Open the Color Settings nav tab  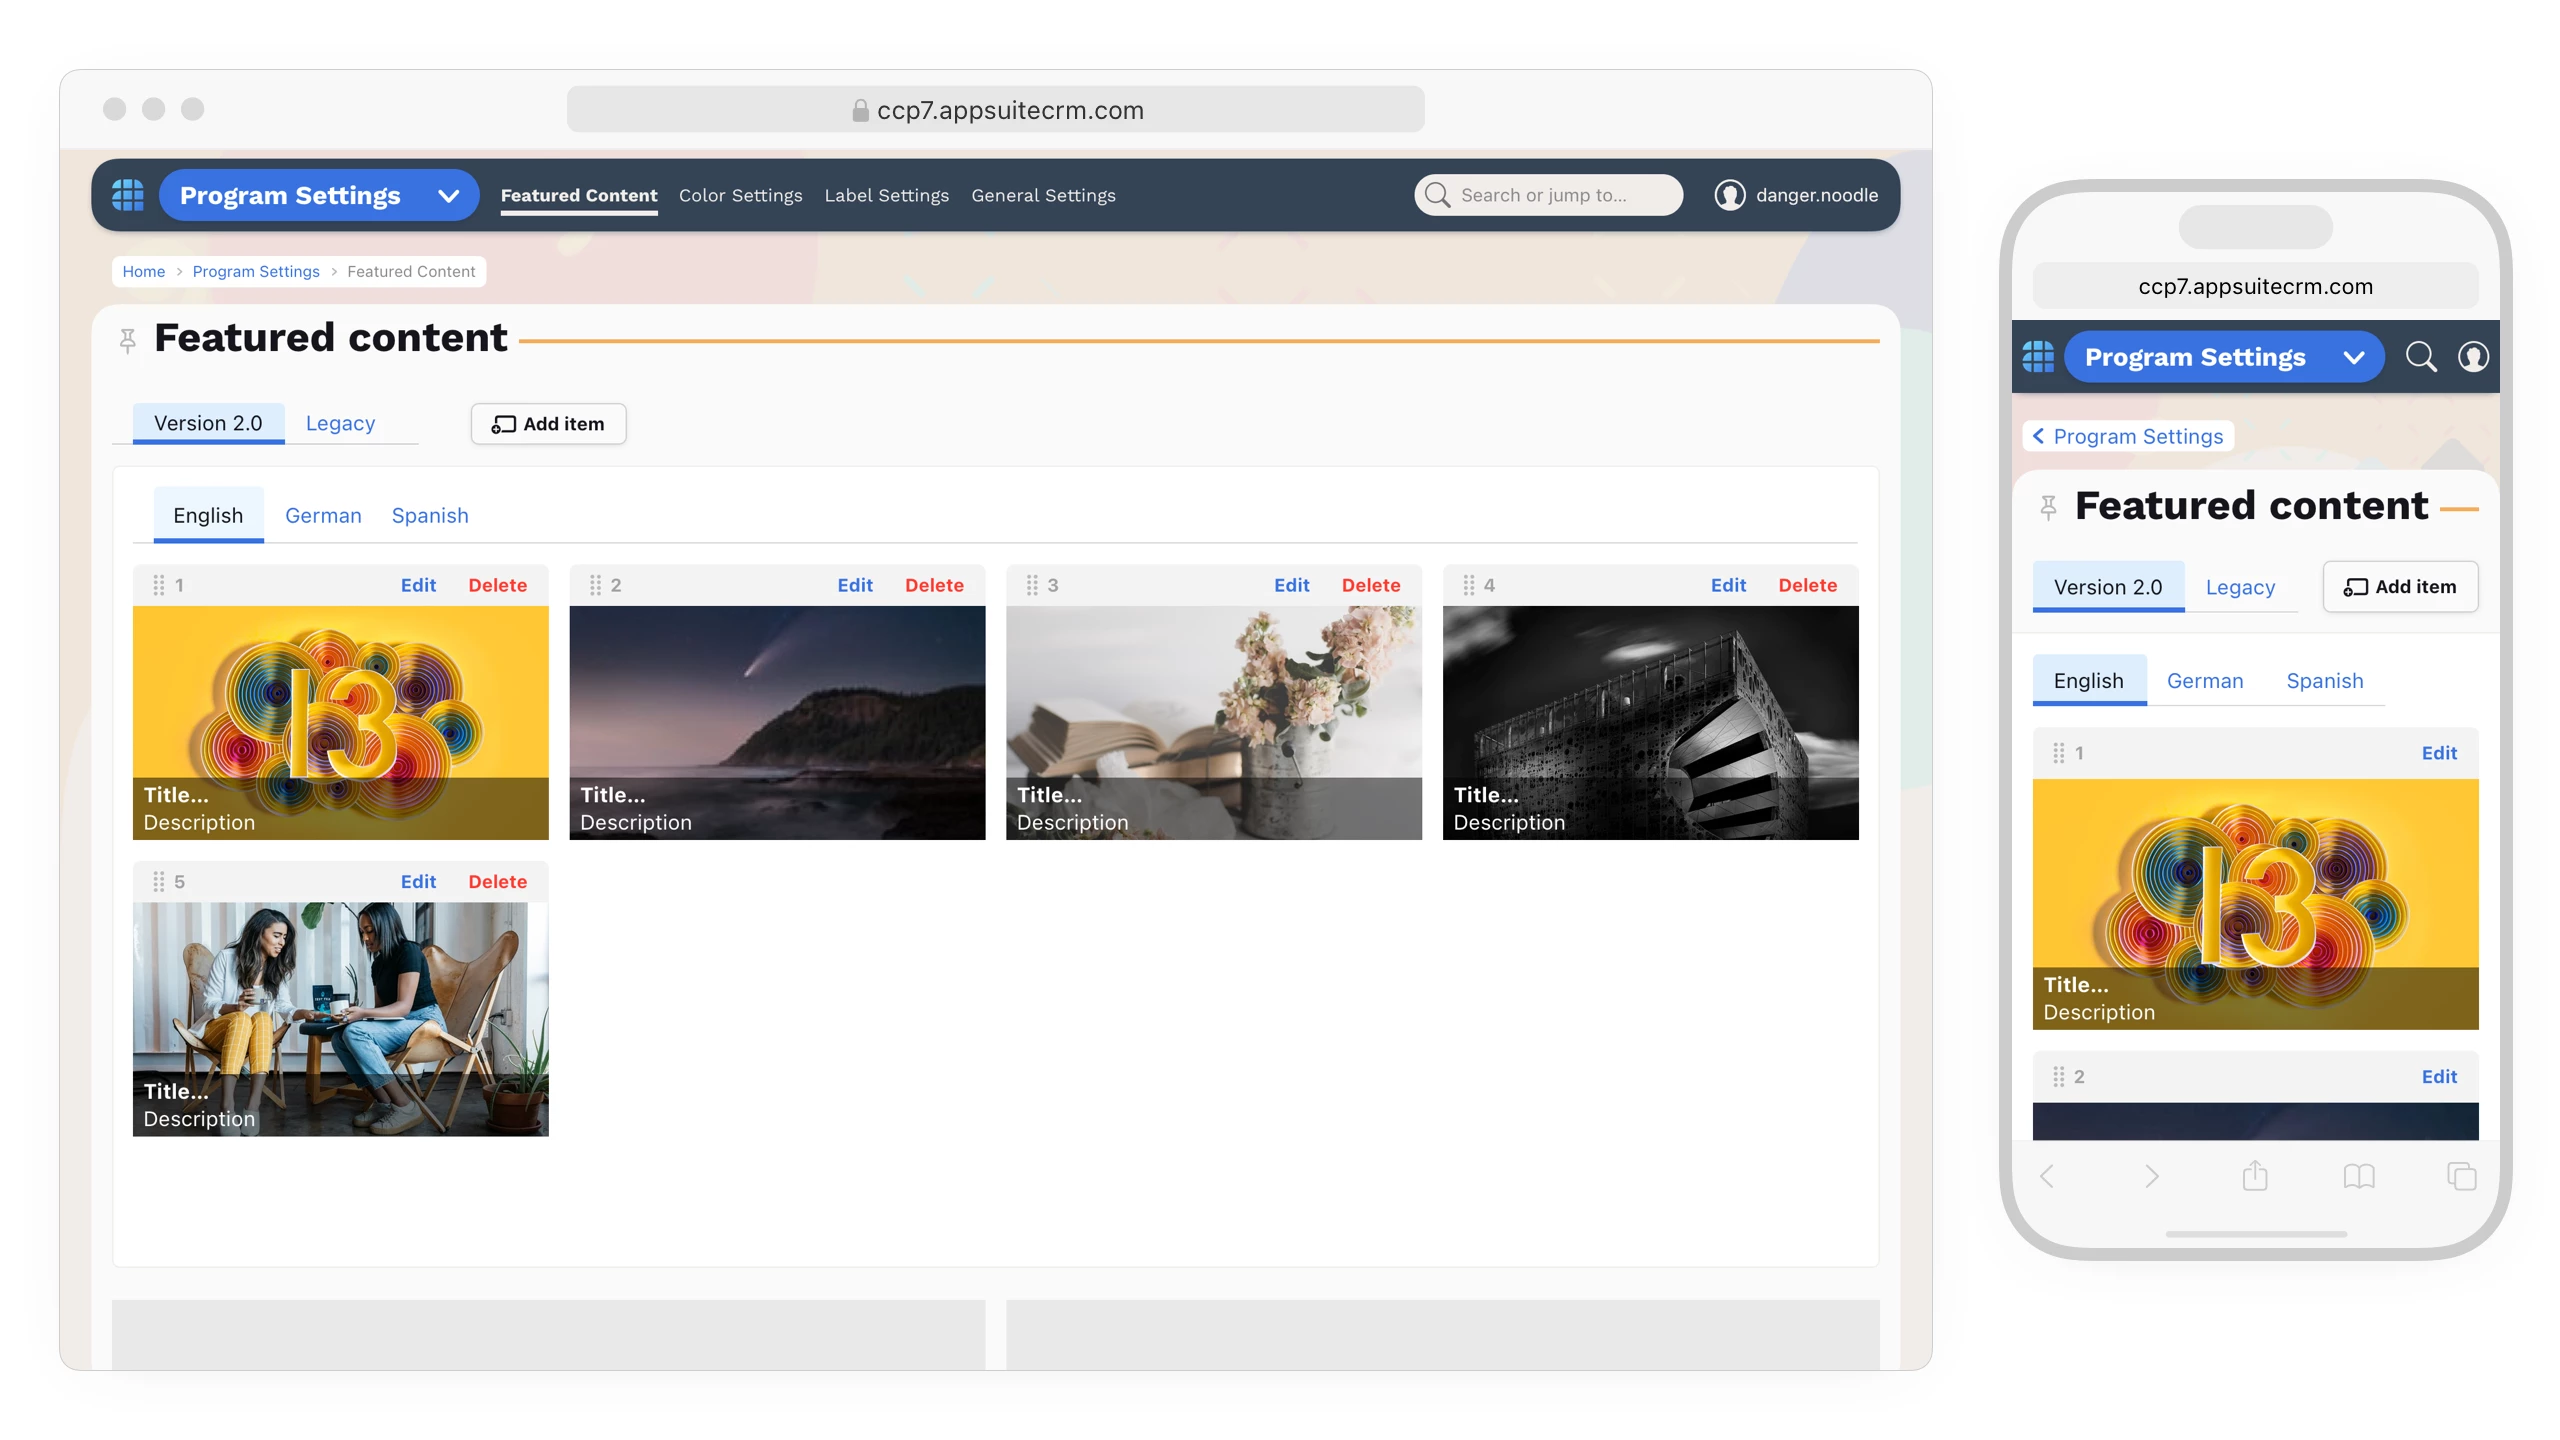pos(740,196)
